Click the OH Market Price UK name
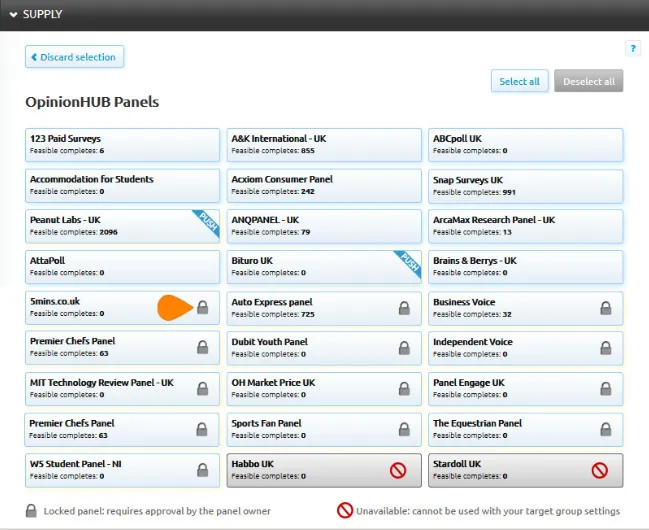649x530 pixels. (x=273, y=383)
